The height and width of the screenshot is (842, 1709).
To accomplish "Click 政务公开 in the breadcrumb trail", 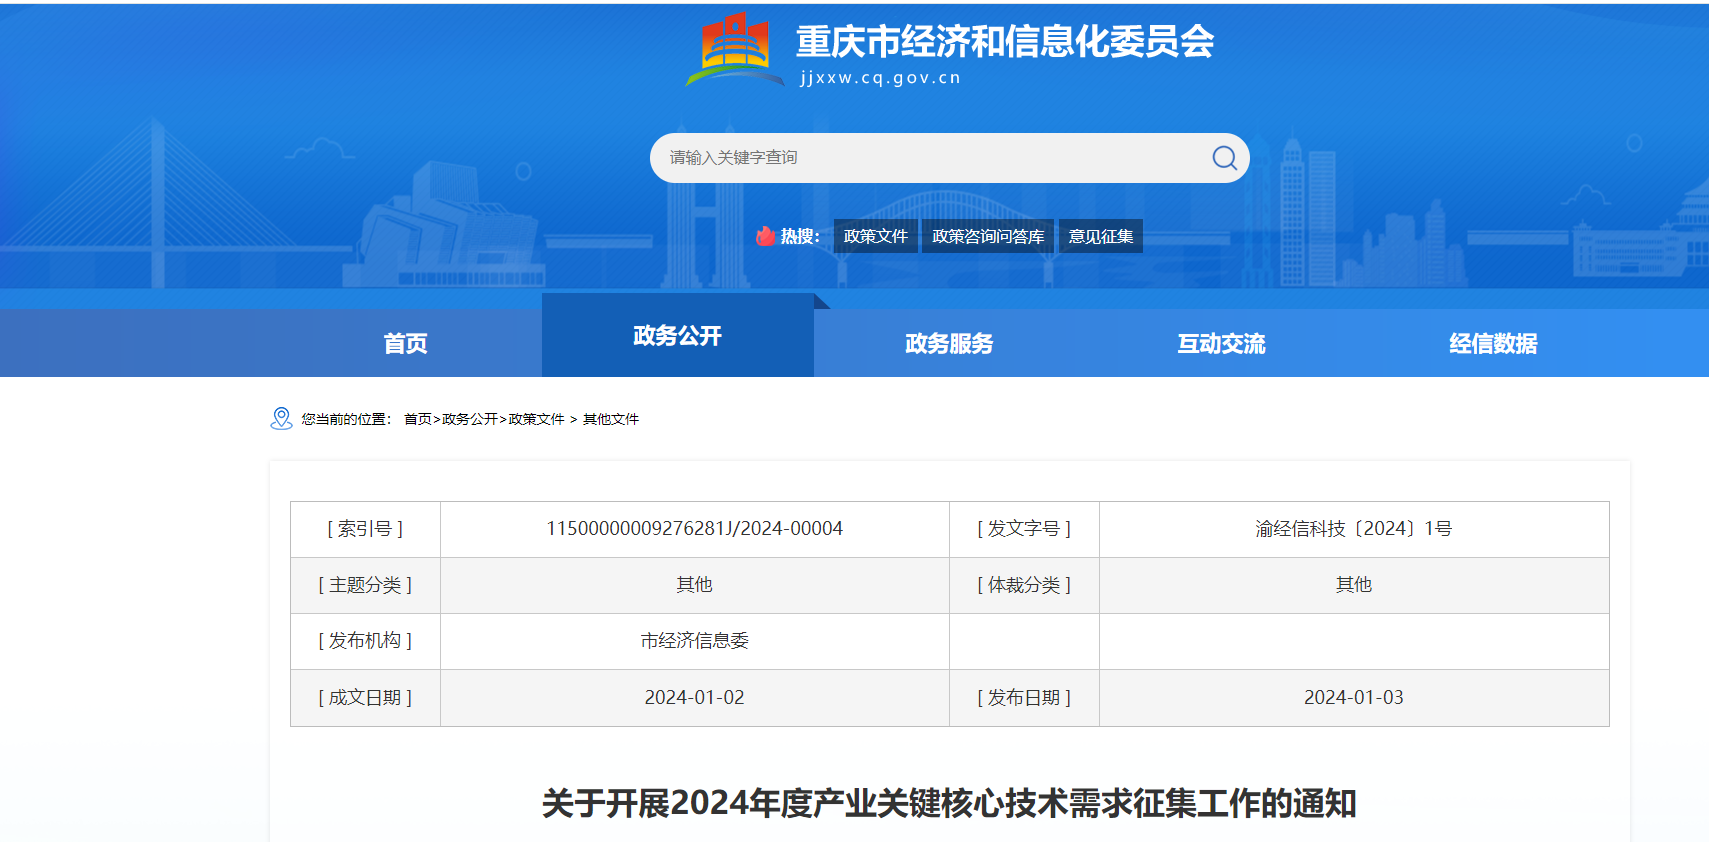I will pyautogui.click(x=470, y=419).
